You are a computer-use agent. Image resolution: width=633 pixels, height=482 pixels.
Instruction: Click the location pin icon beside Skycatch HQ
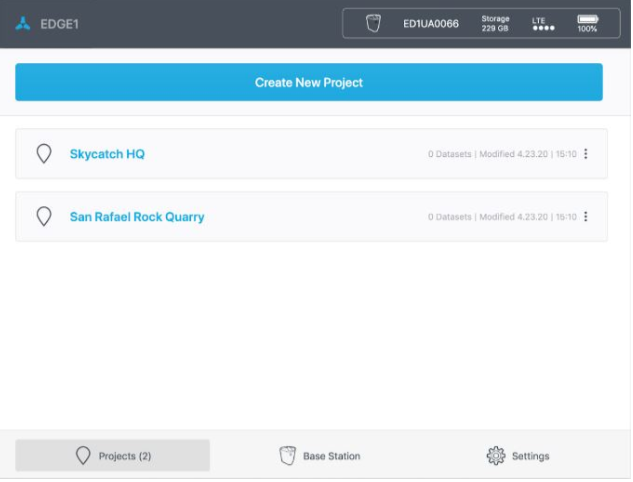click(44, 153)
